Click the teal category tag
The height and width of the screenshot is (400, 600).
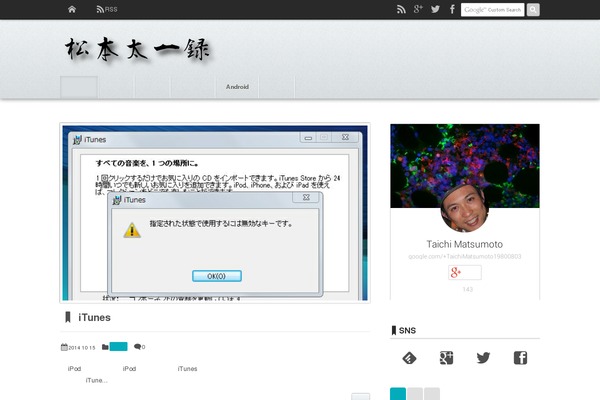coord(118,346)
